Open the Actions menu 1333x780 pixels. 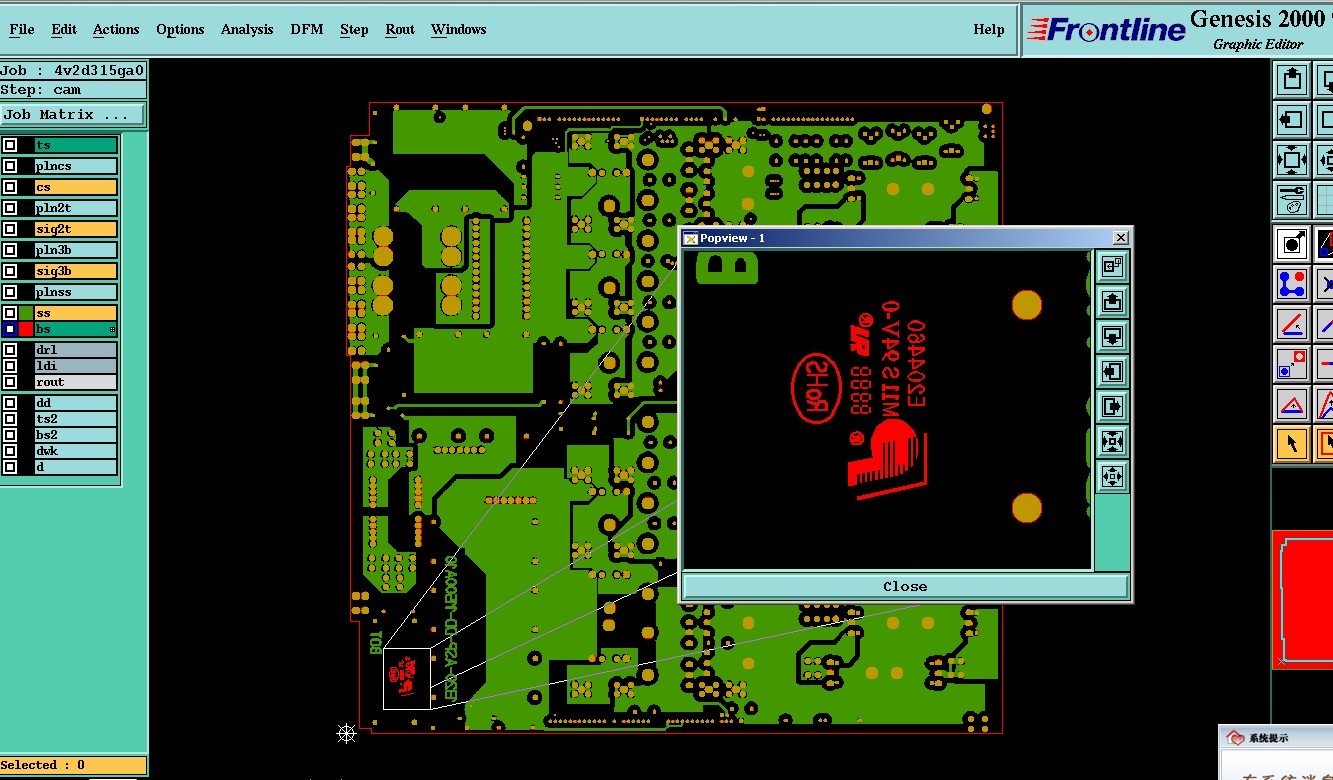(x=116, y=29)
